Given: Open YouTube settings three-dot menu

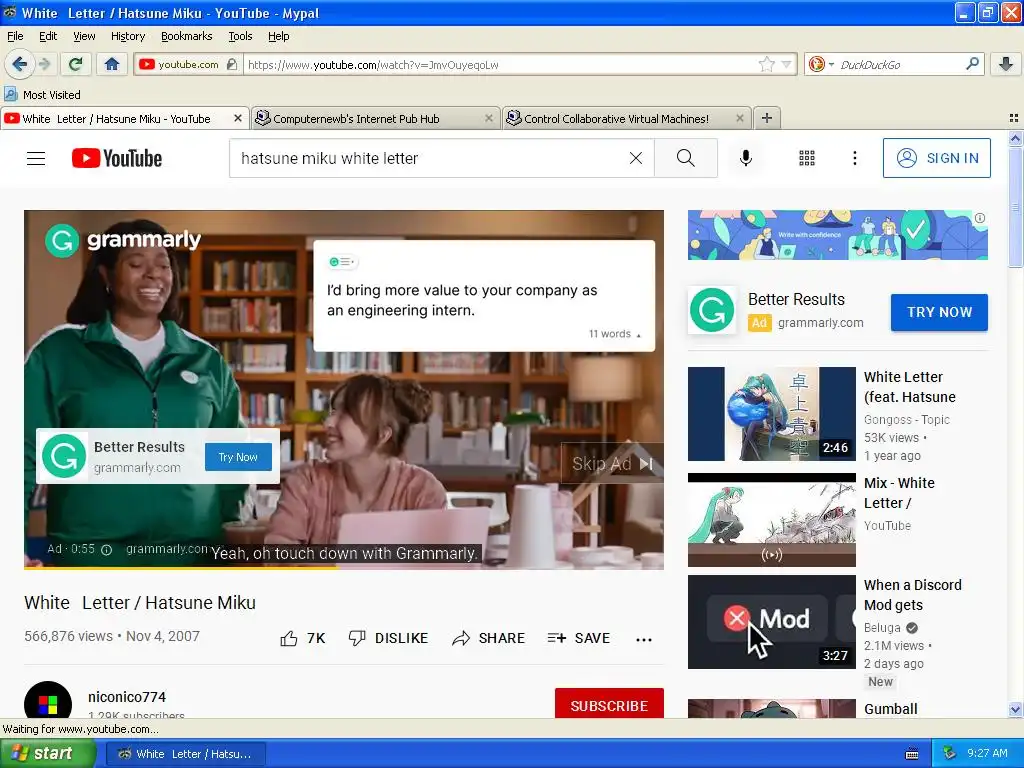Looking at the screenshot, I should click(854, 158).
